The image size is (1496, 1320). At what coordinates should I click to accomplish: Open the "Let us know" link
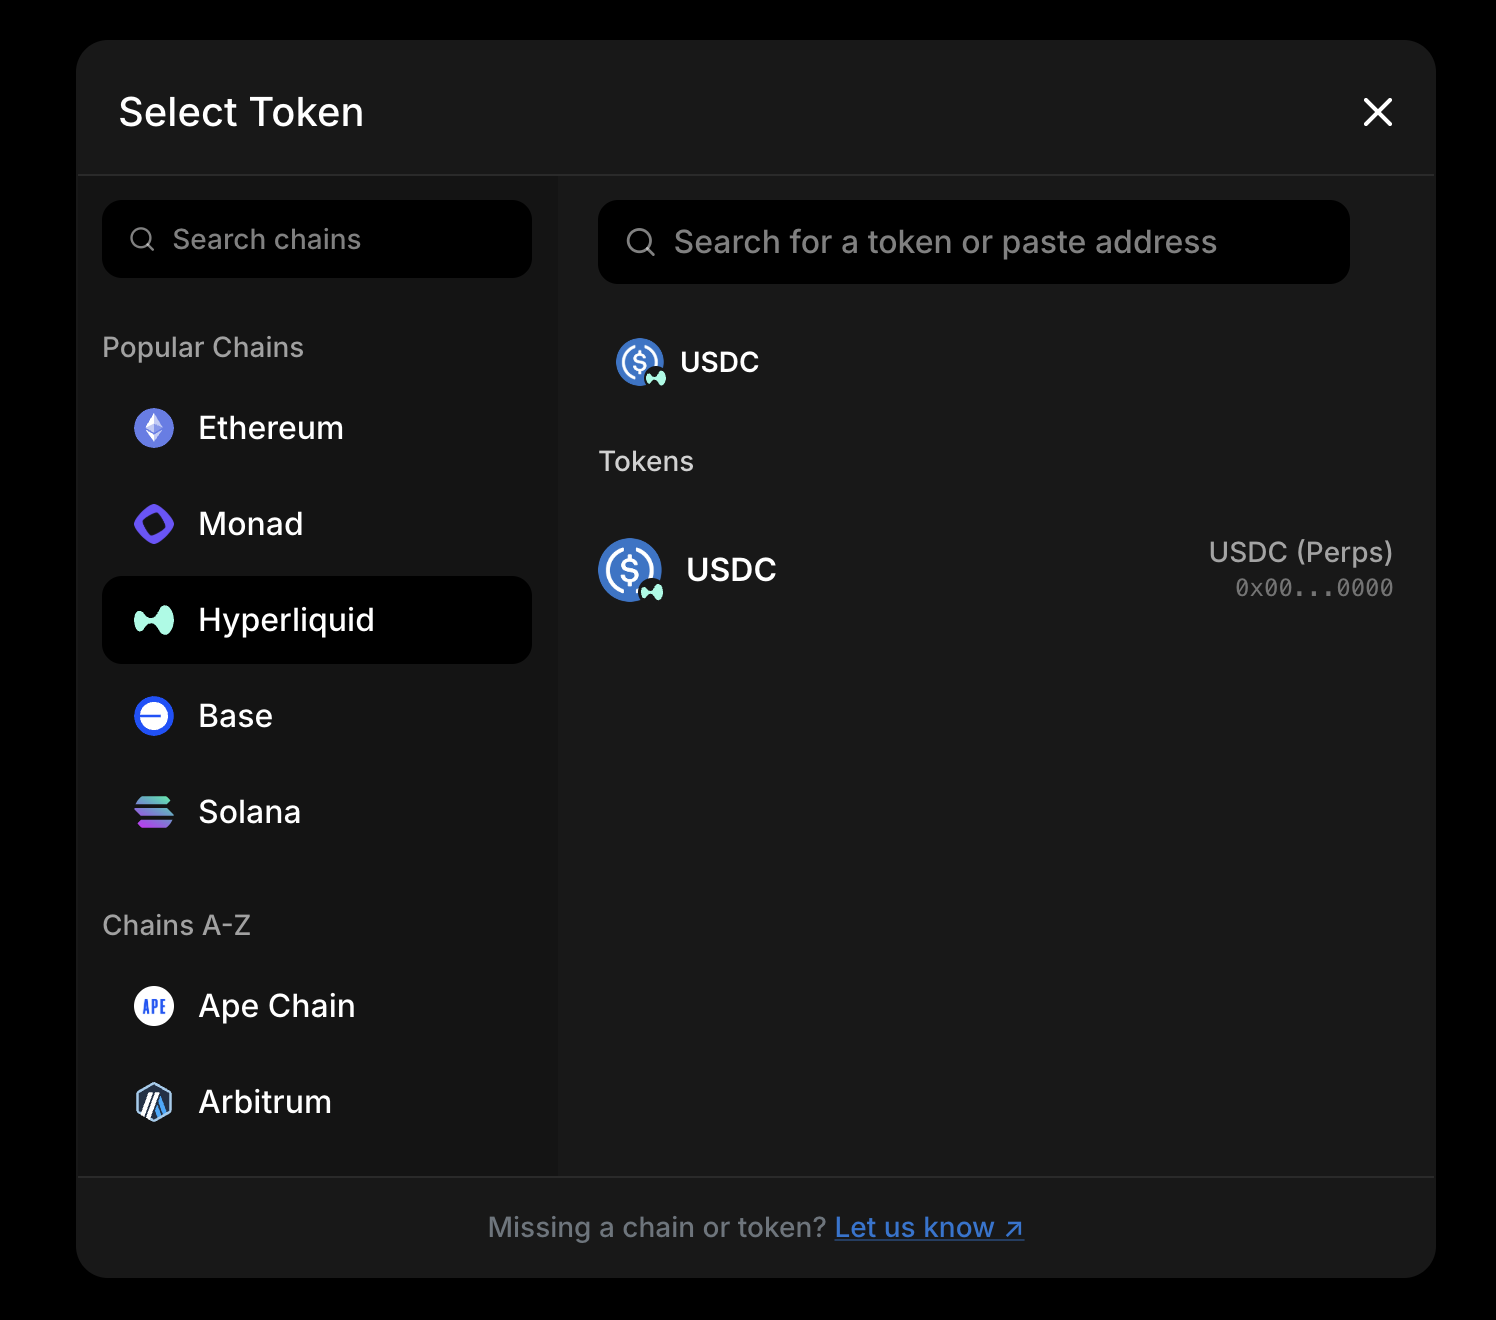pyautogui.click(x=928, y=1228)
